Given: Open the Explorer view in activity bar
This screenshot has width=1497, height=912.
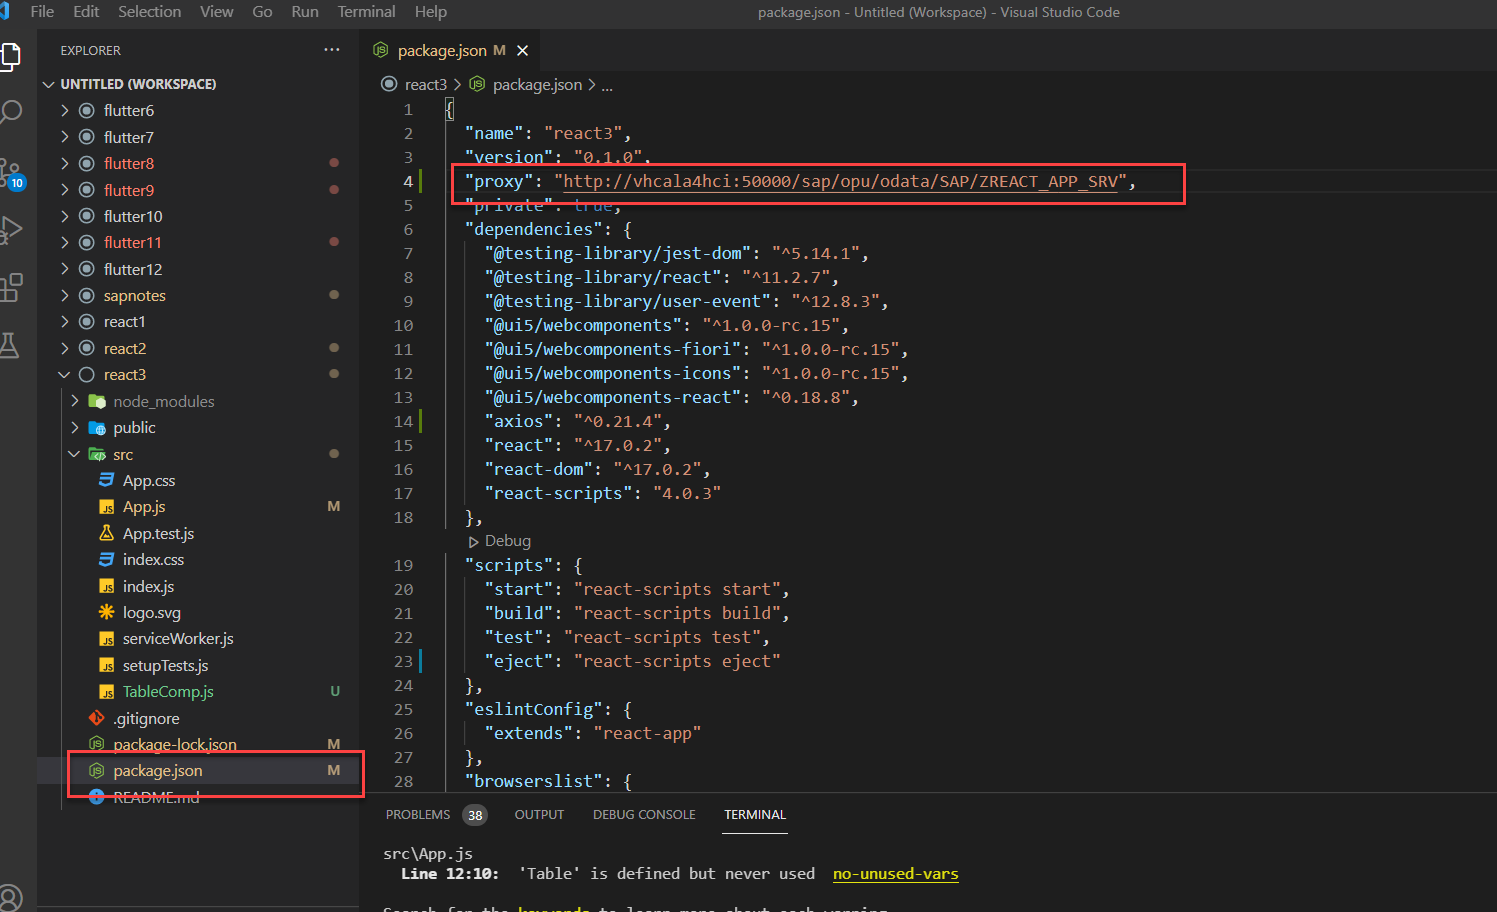Looking at the screenshot, I should (x=10, y=56).
